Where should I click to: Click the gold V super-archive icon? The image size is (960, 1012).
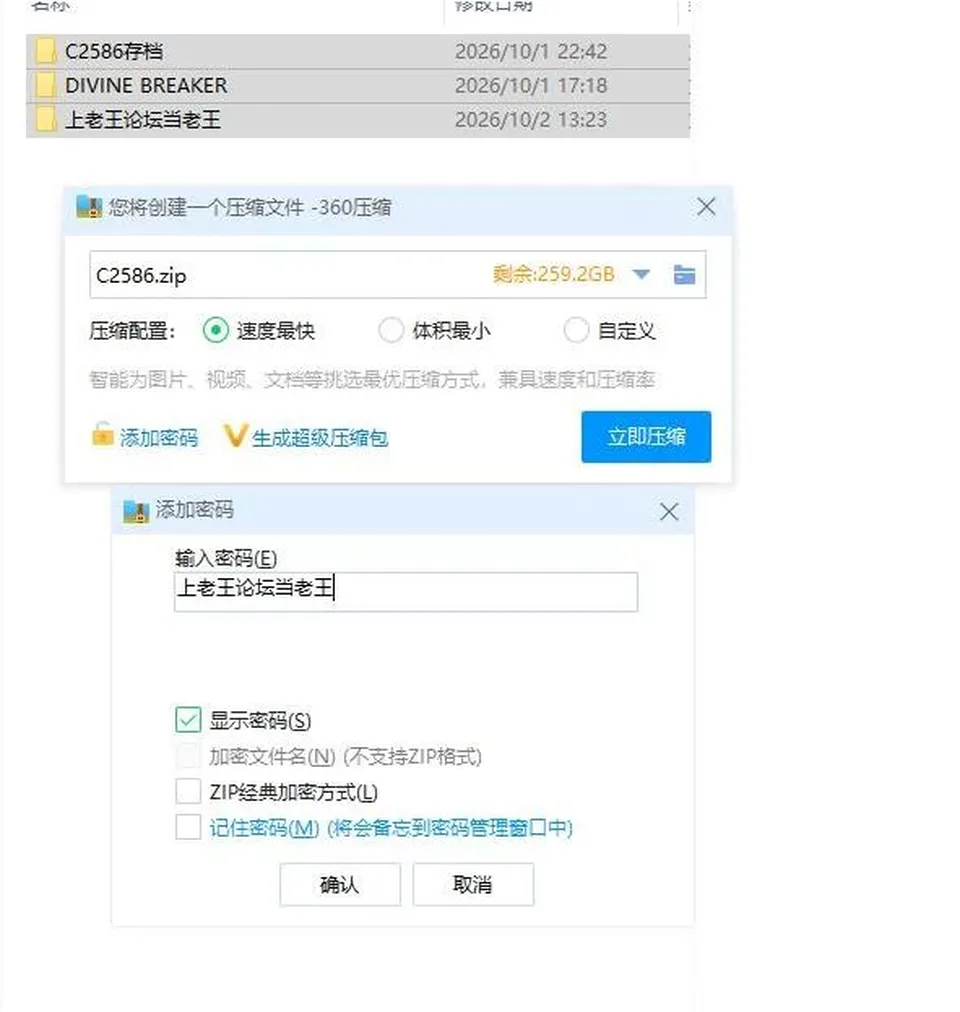click(236, 436)
